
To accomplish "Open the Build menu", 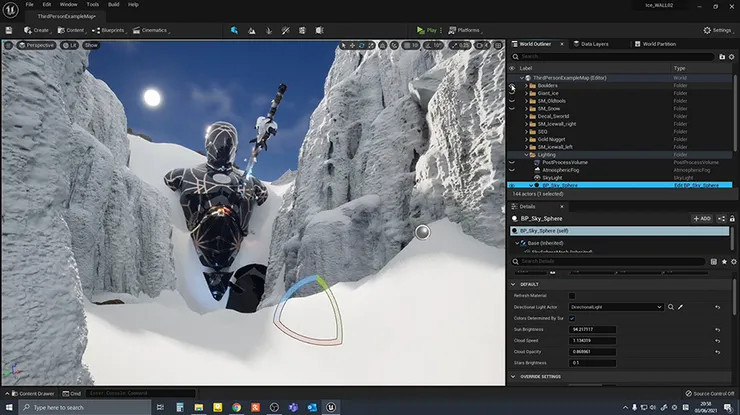I will [x=114, y=4].
